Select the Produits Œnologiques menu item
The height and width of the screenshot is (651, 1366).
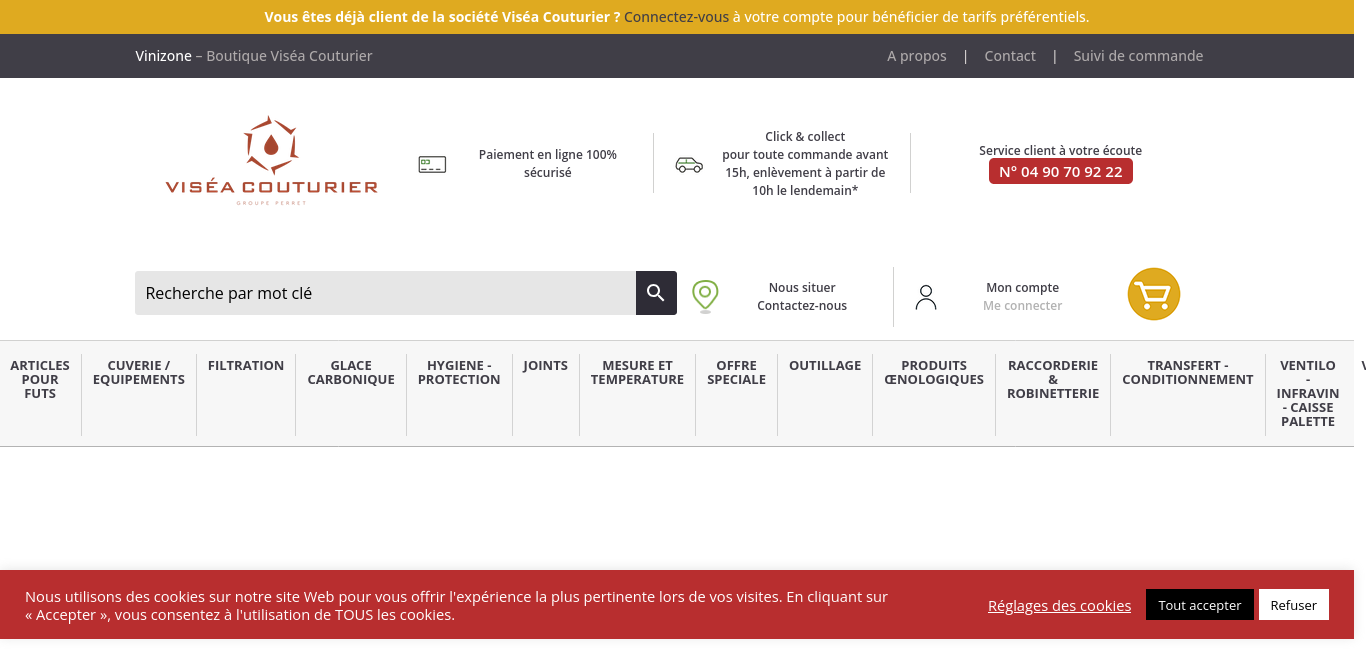934,373
